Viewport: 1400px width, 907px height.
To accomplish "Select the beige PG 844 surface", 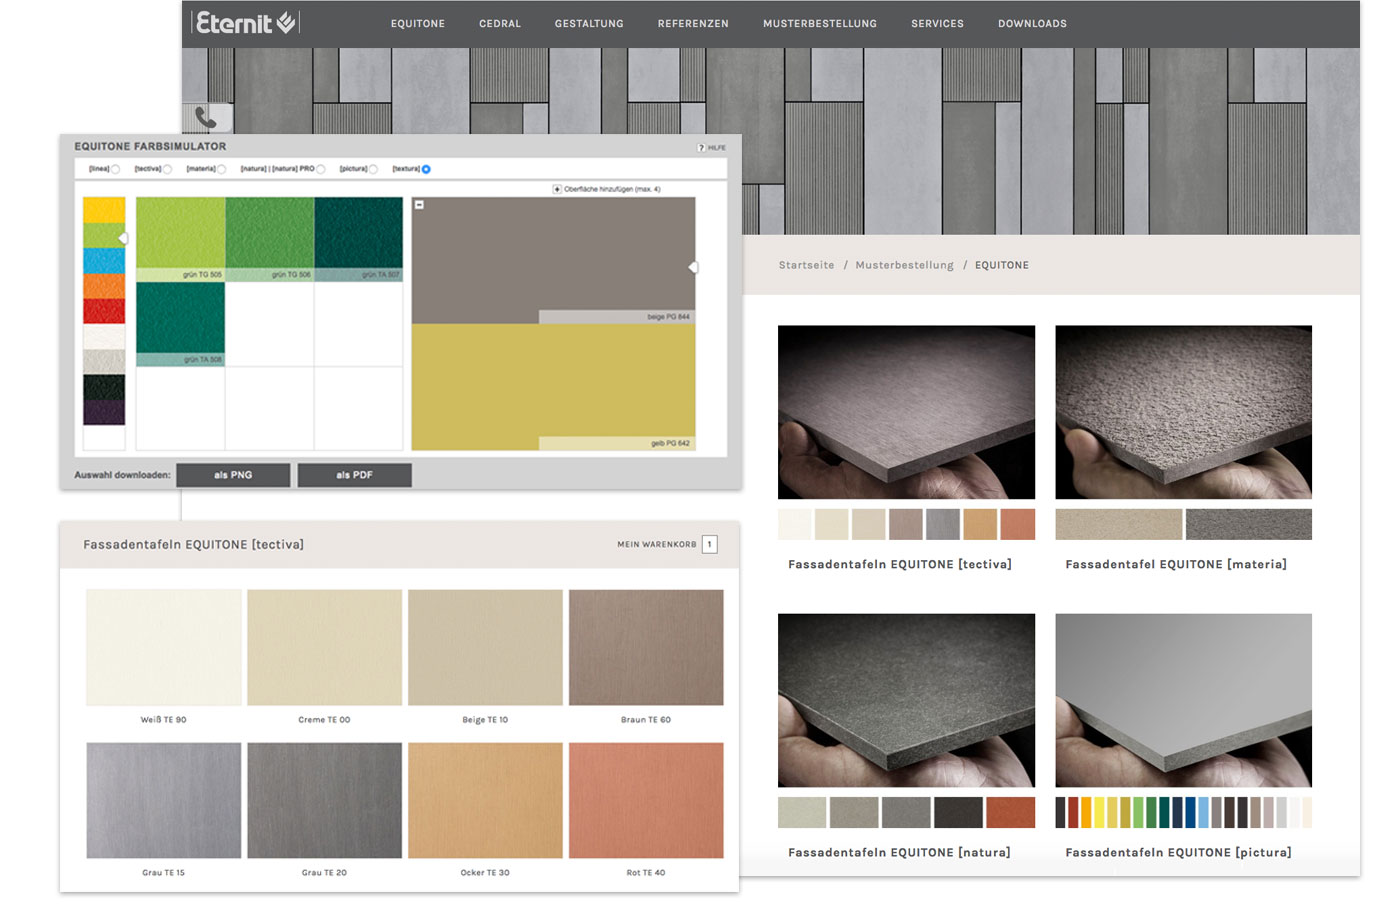I will (x=553, y=260).
